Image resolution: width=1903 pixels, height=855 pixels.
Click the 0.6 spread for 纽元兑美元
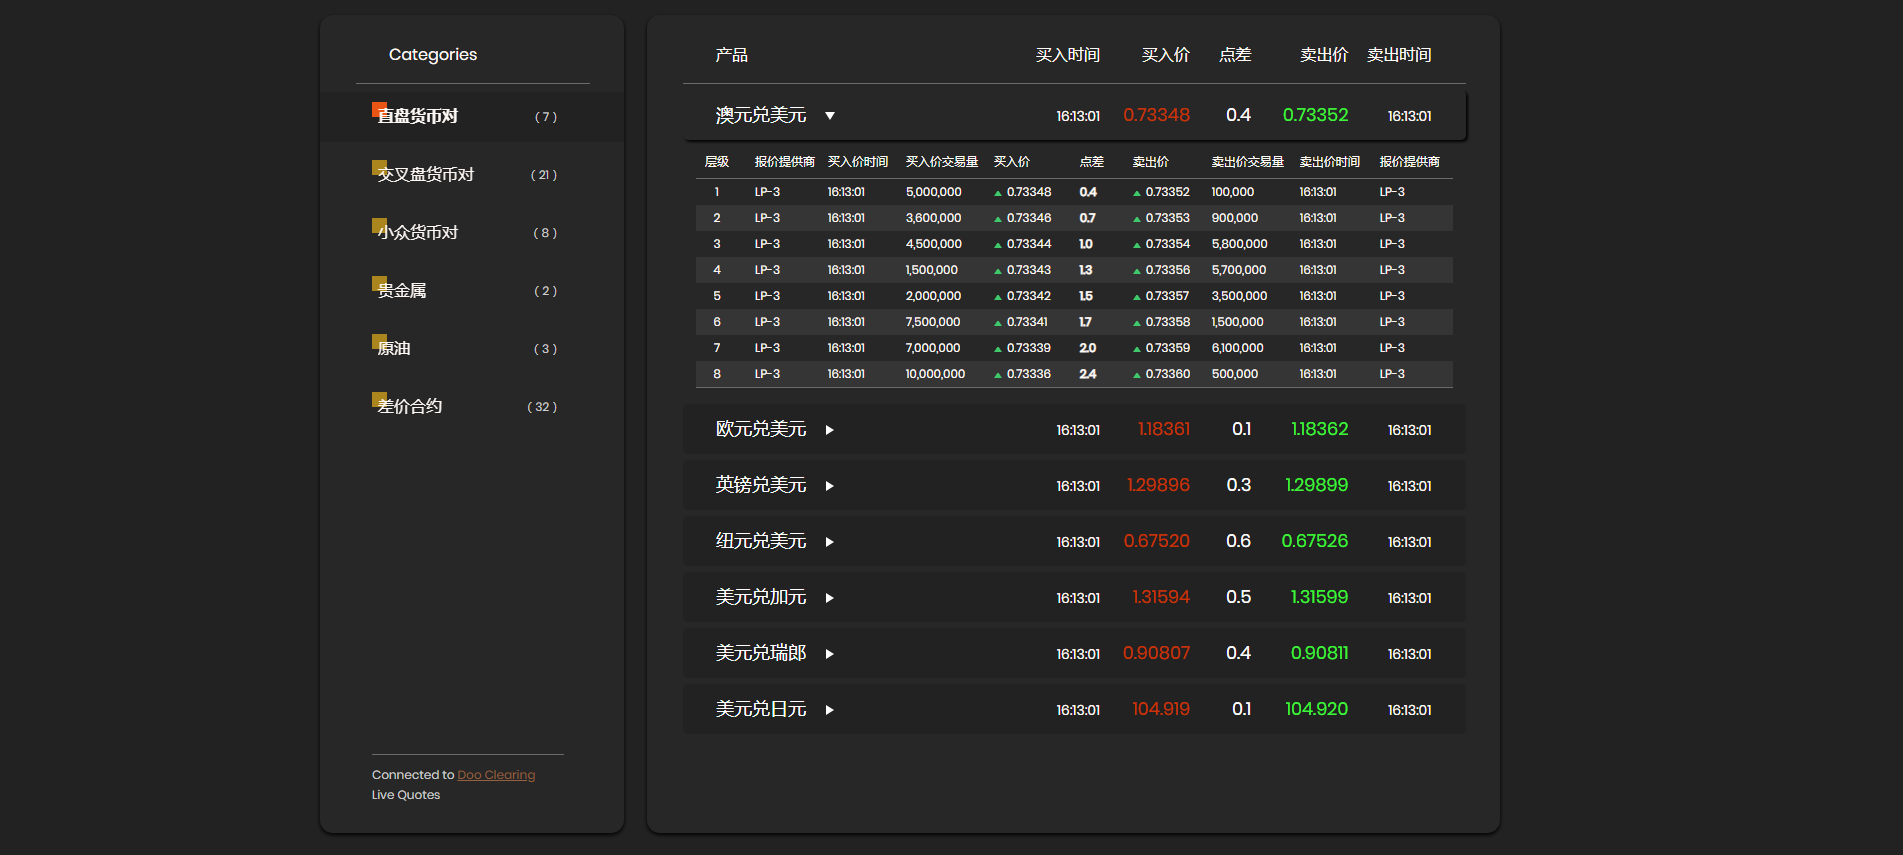pos(1238,541)
